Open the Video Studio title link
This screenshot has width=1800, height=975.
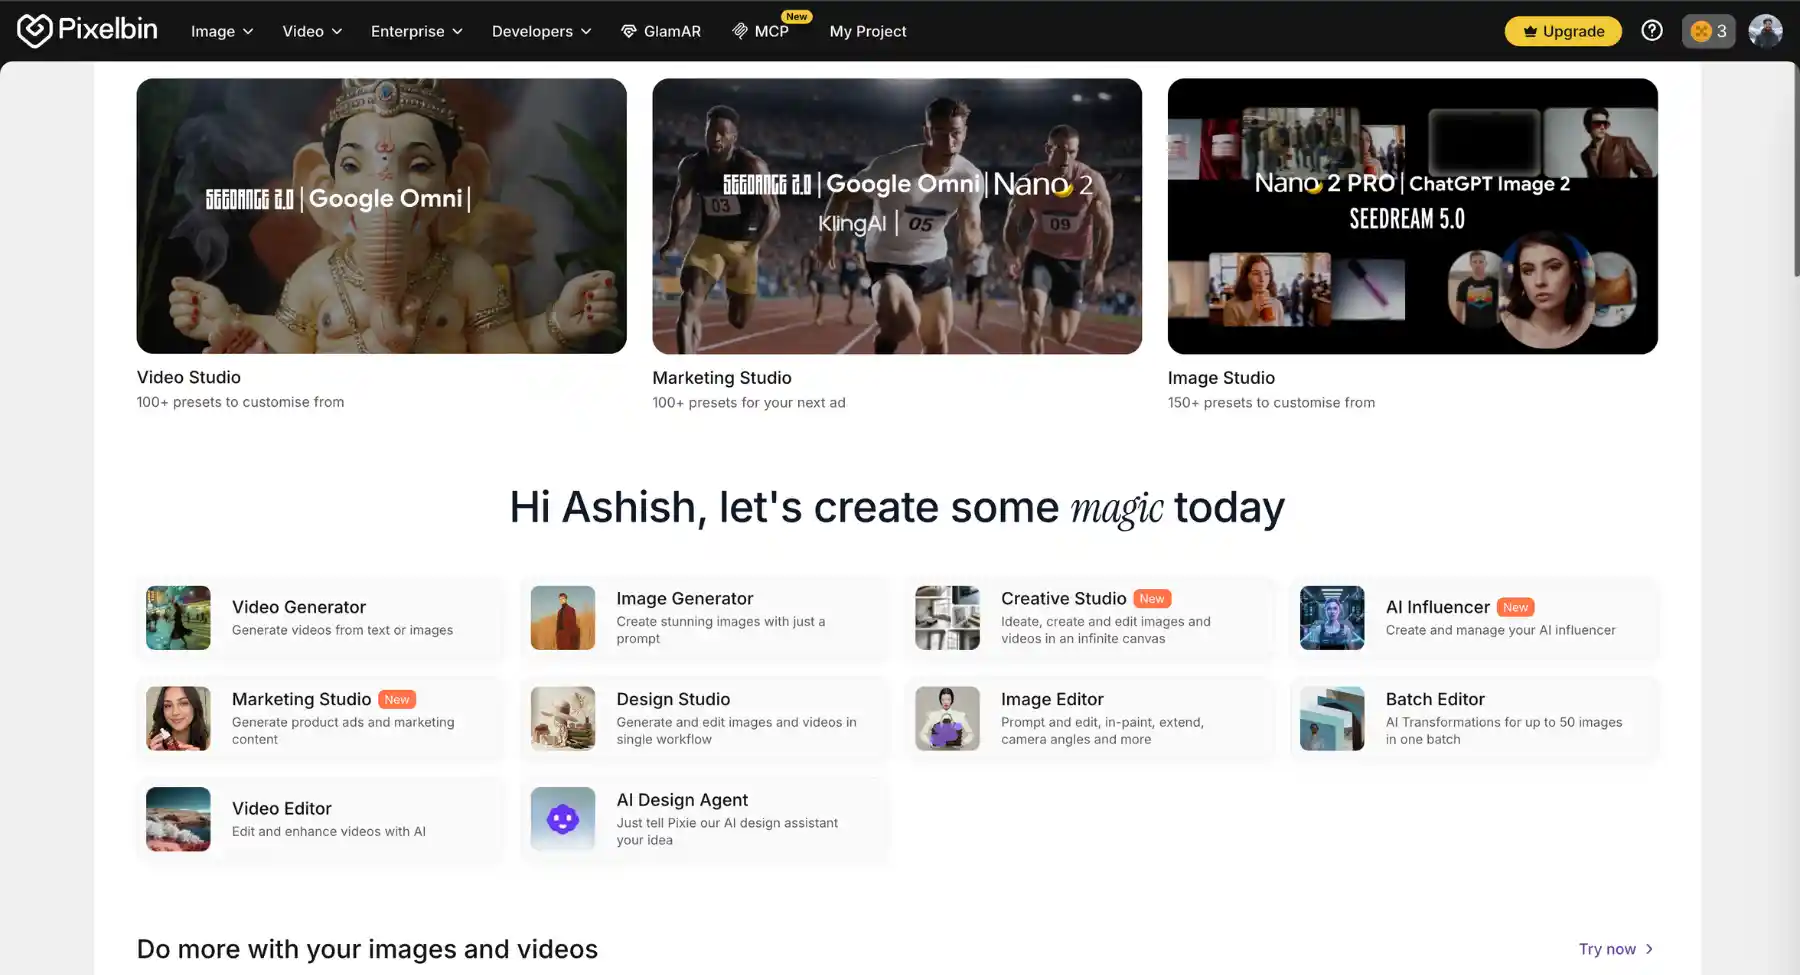coord(189,377)
